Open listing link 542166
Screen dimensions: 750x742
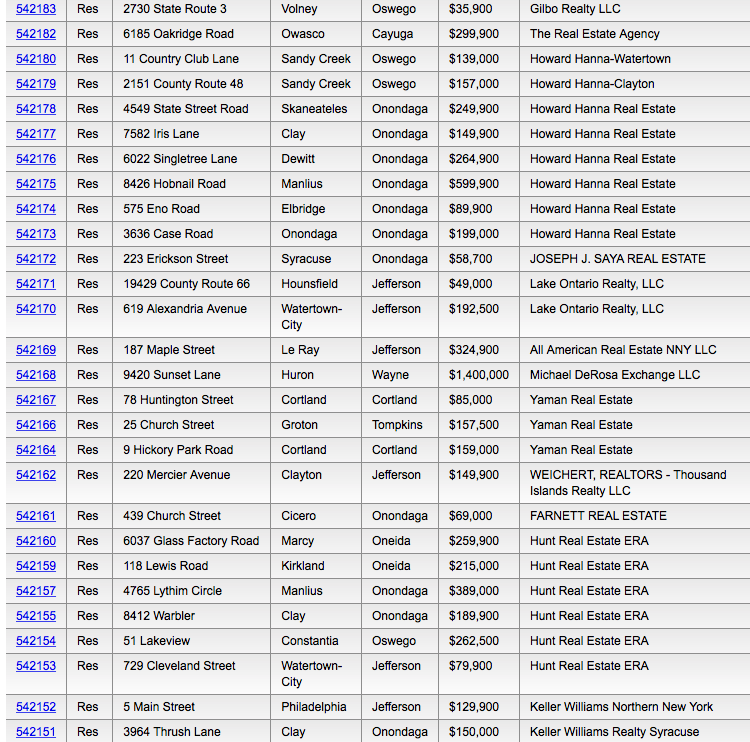(36, 424)
